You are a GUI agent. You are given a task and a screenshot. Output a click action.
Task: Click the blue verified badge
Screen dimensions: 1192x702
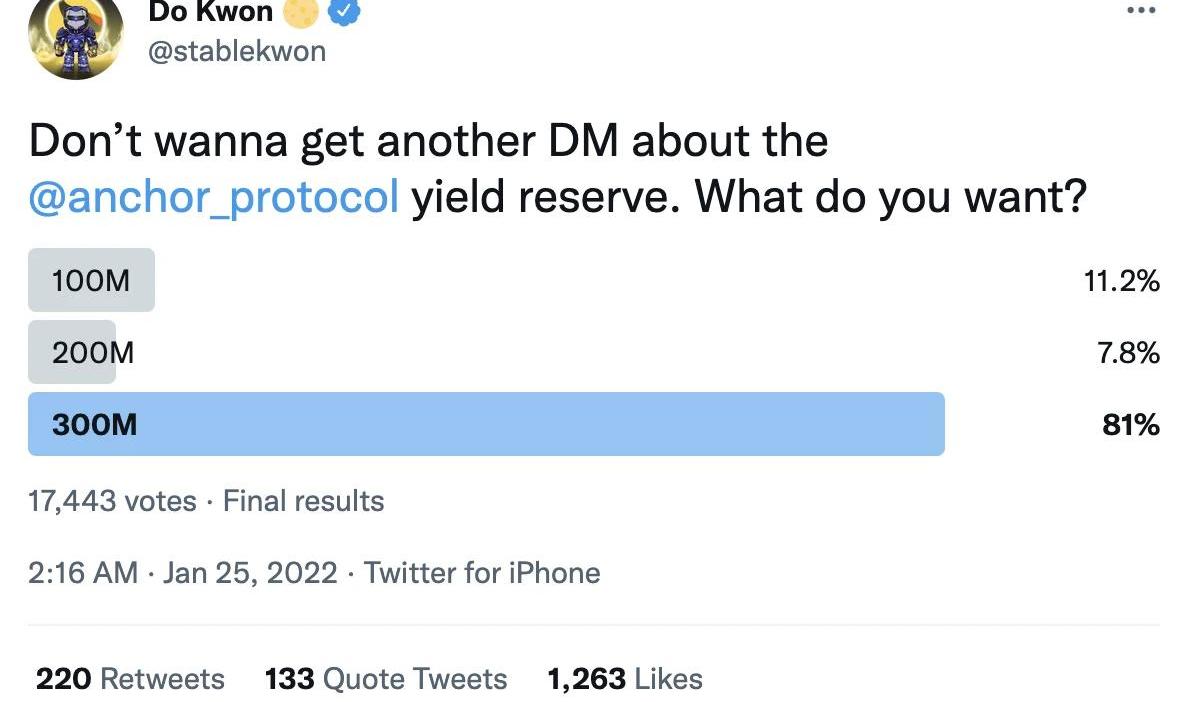click(x=345, y=11)
